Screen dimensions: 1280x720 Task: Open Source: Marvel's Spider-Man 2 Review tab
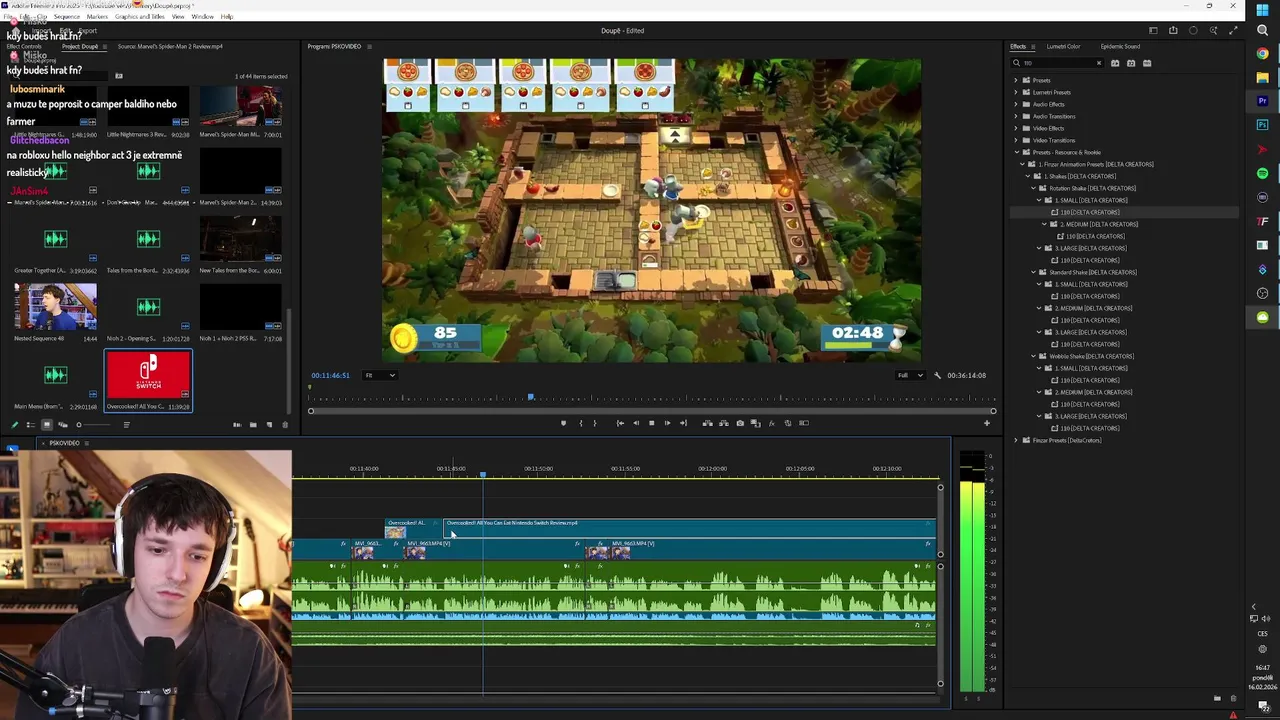[170, 46]
